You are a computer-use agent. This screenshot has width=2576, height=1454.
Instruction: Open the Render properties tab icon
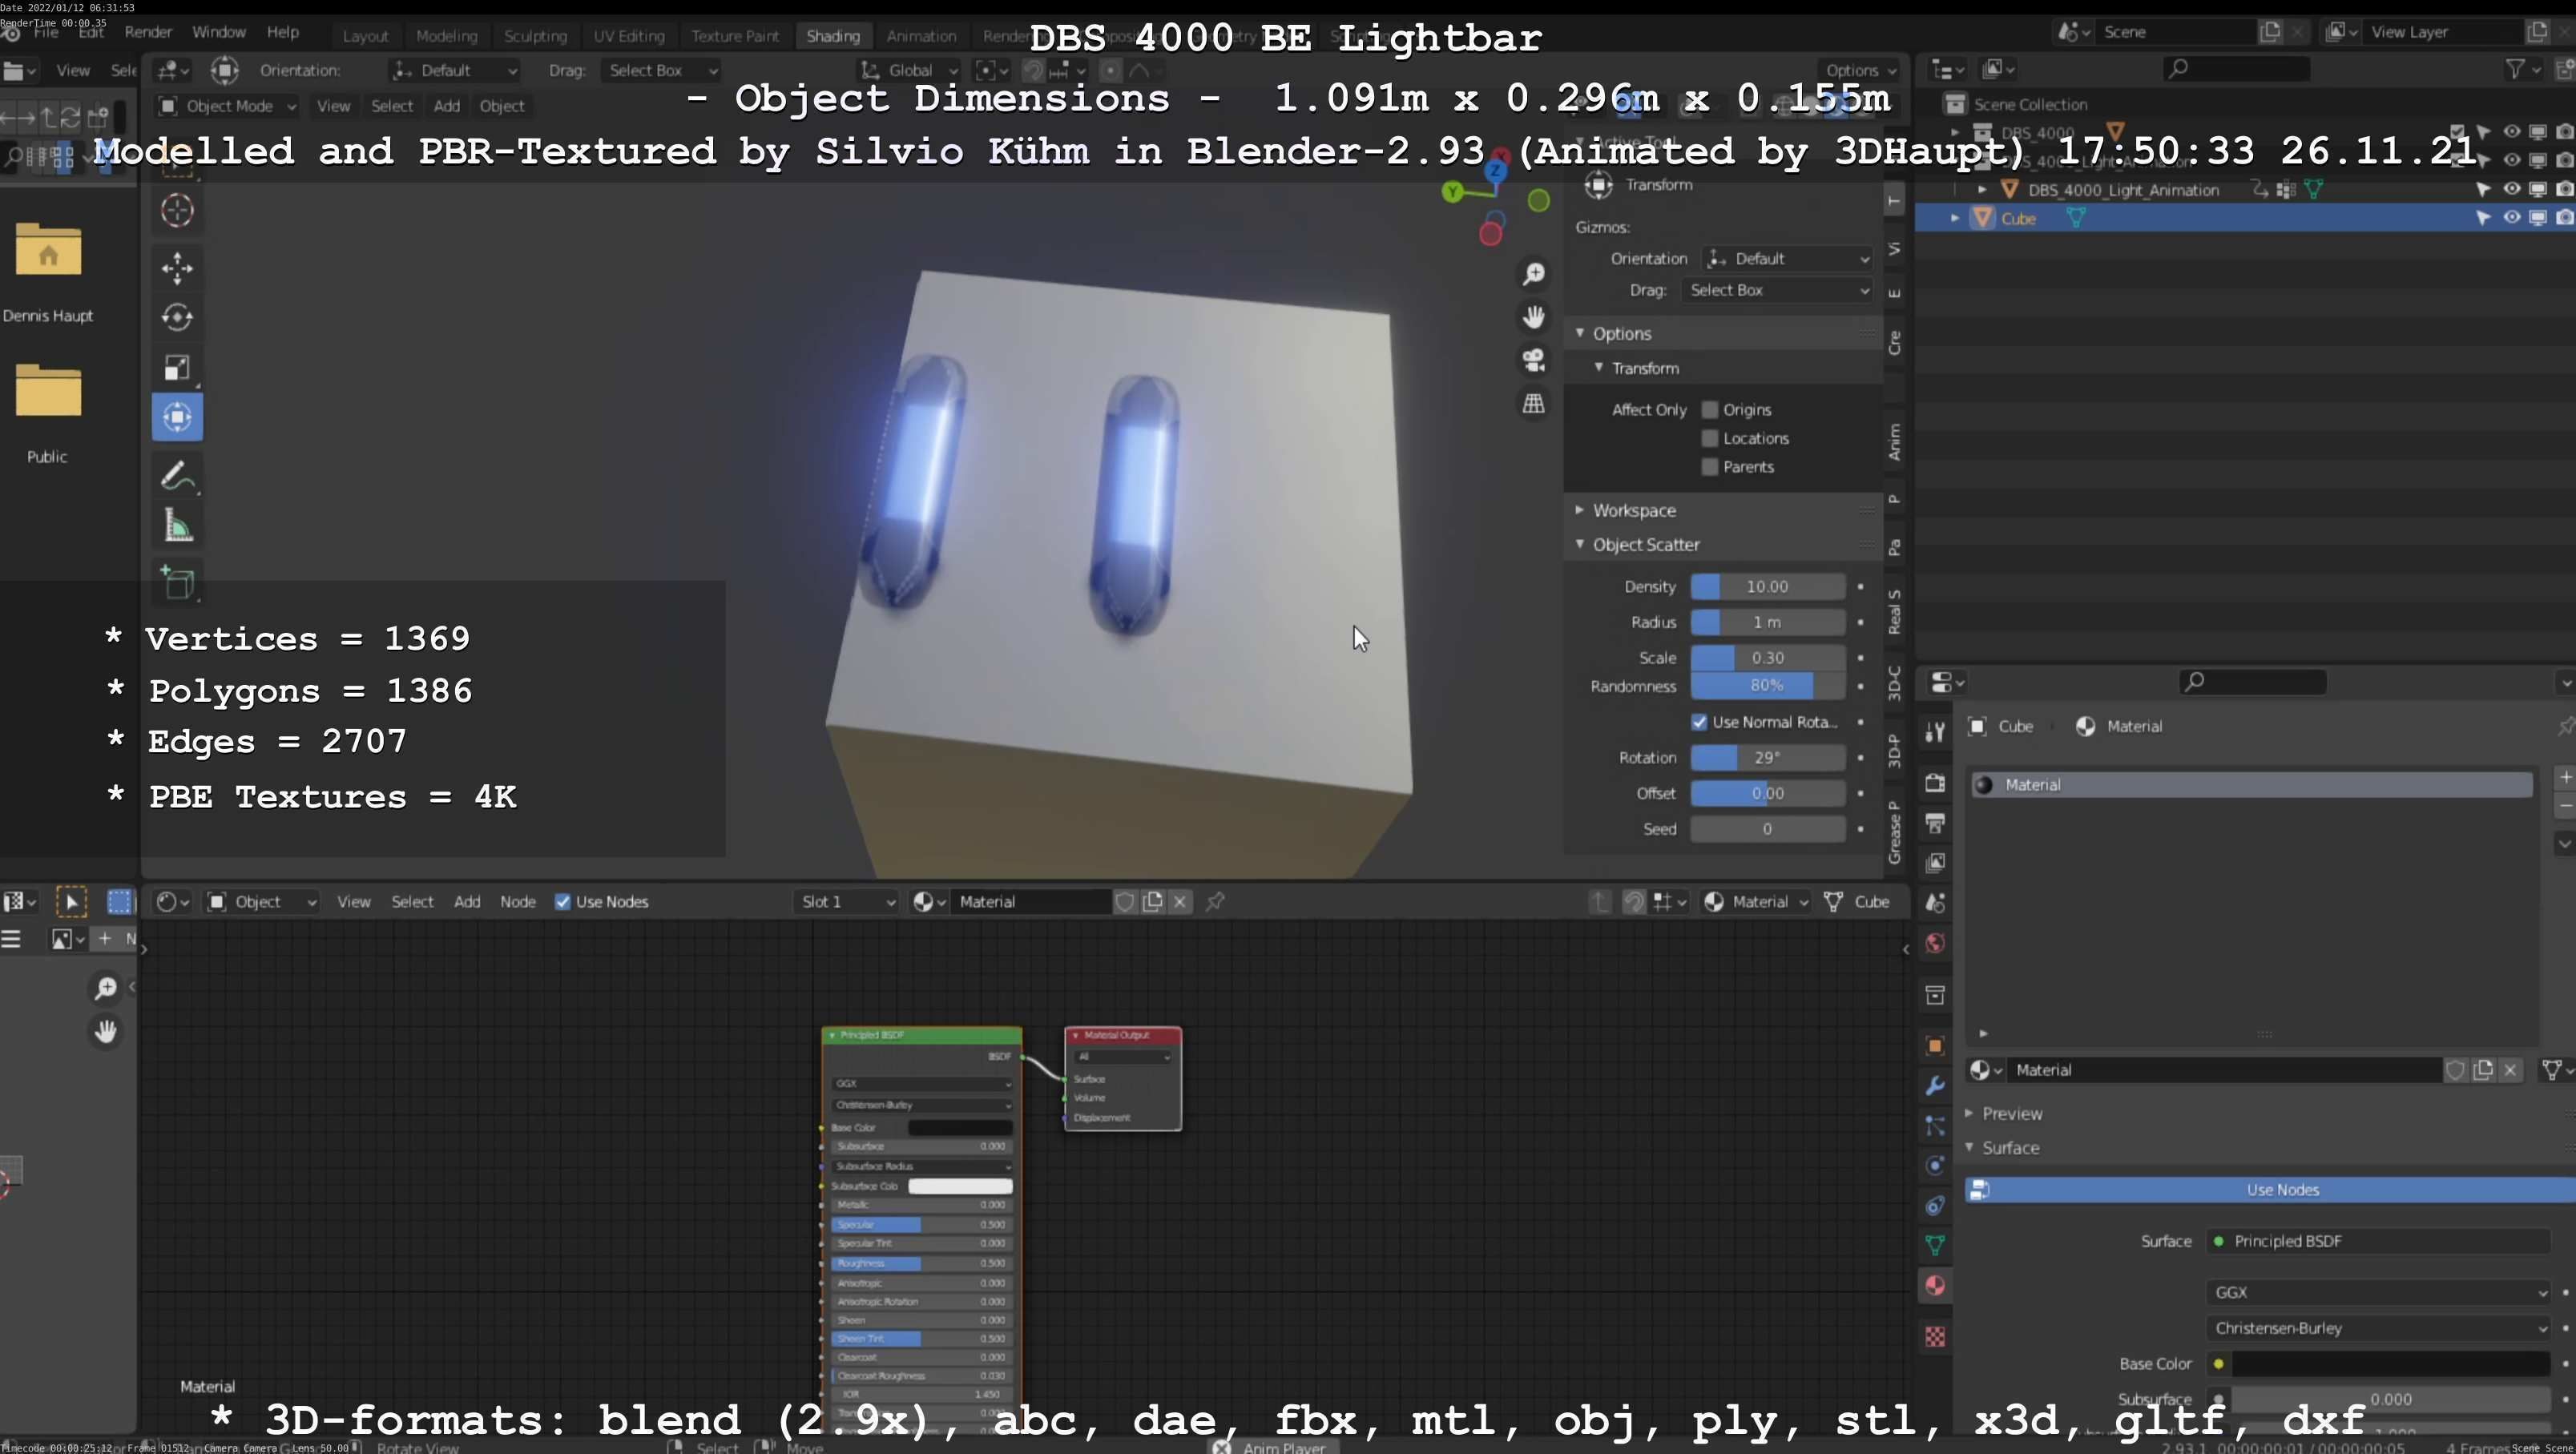click(x=1935, y=782)
